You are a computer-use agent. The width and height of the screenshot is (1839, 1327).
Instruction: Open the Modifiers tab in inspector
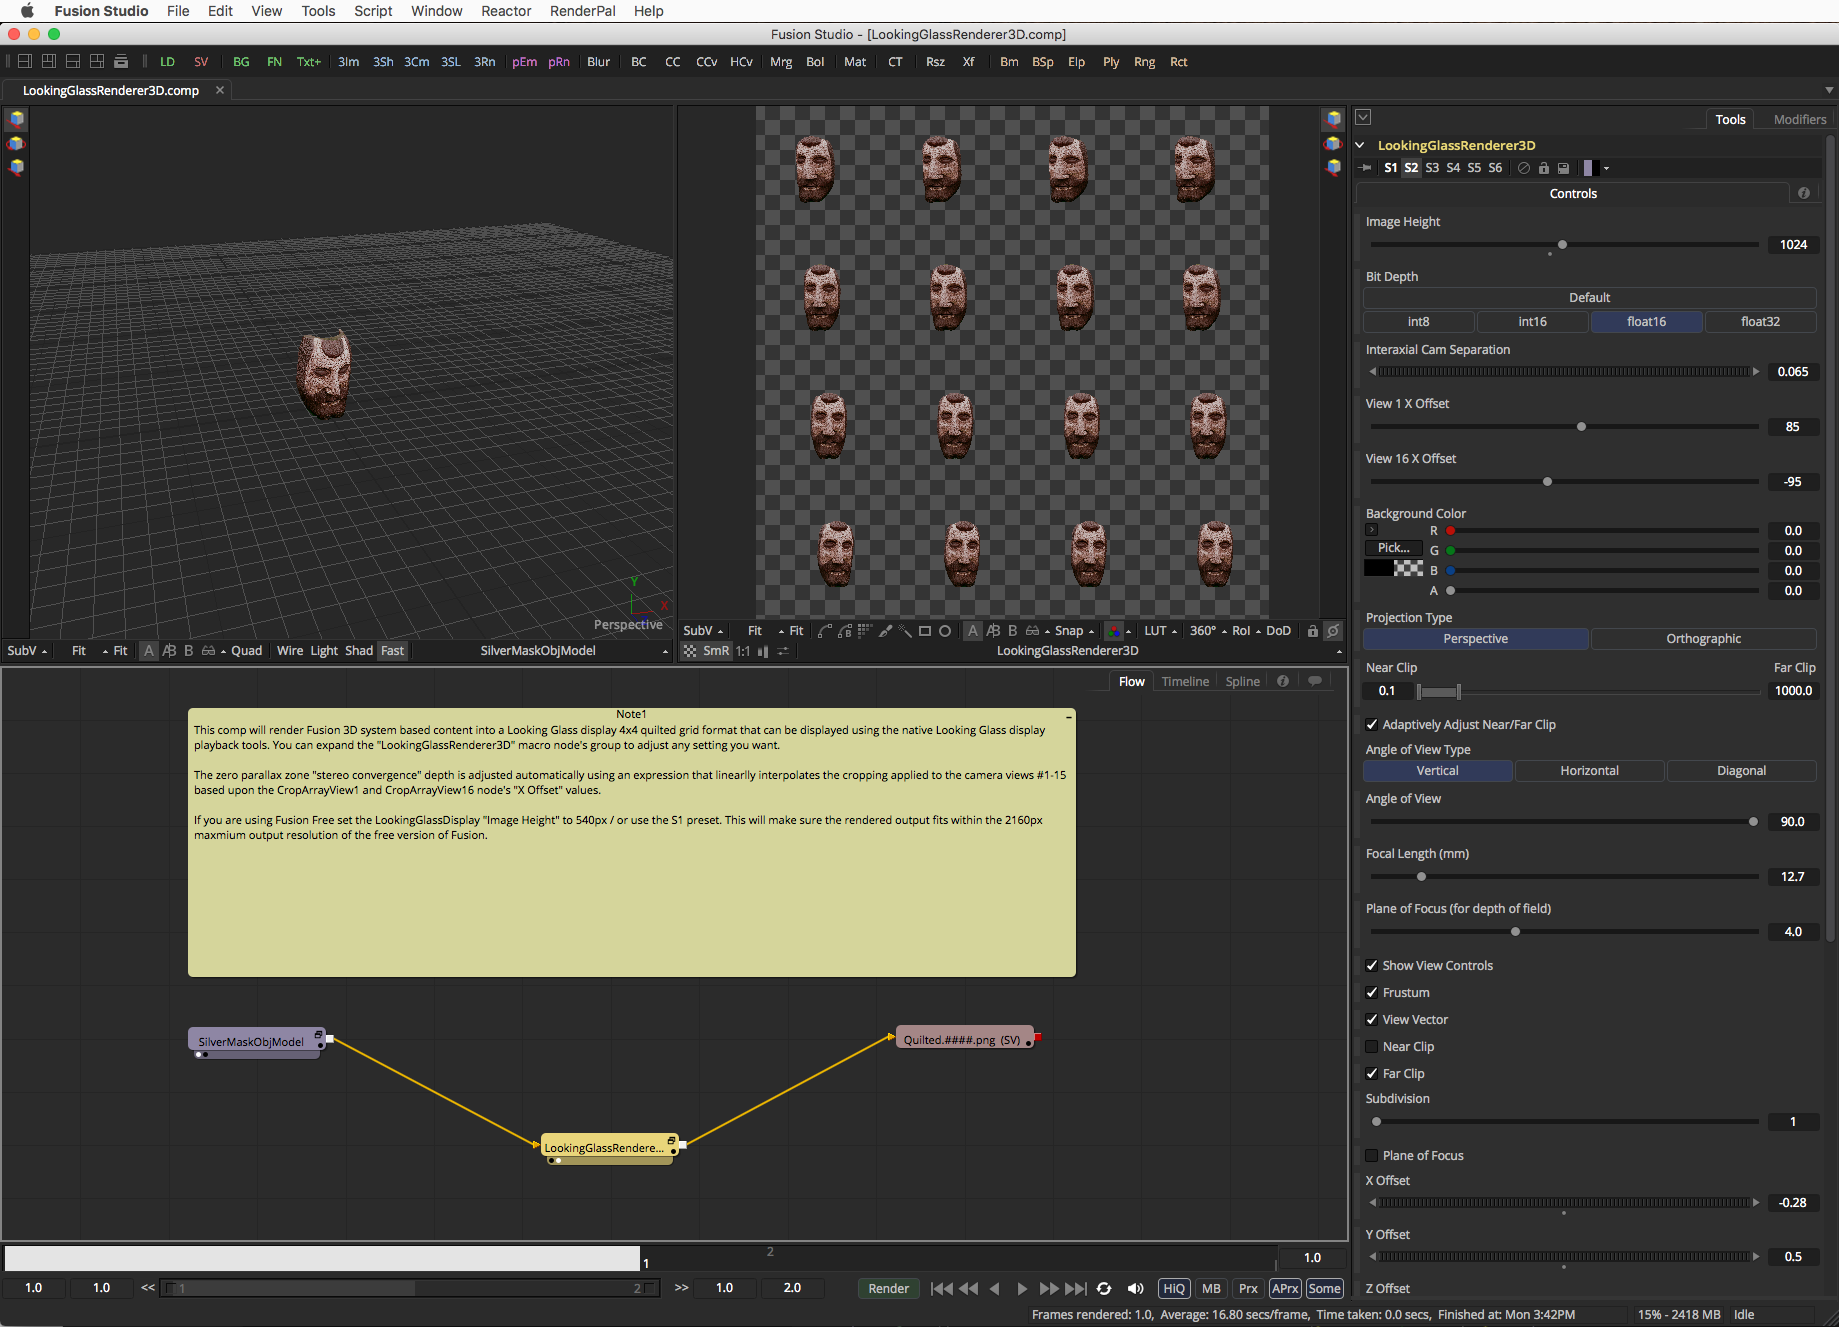tap(1799, 119)
